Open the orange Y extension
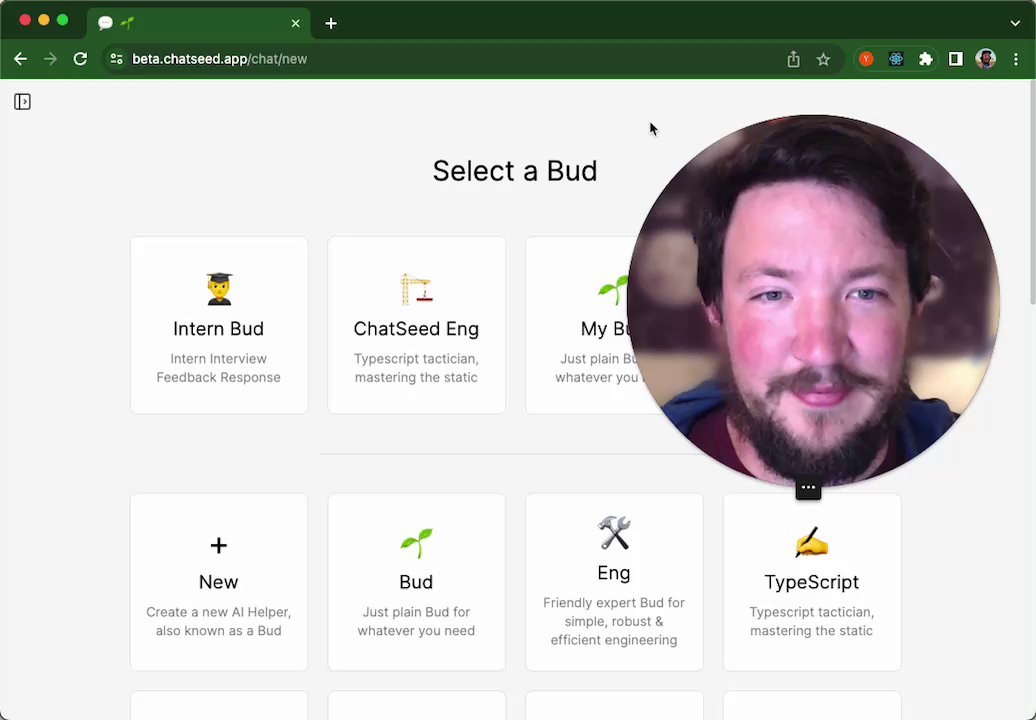Viewport: 1036px width, 720px height. coord(866,59)
